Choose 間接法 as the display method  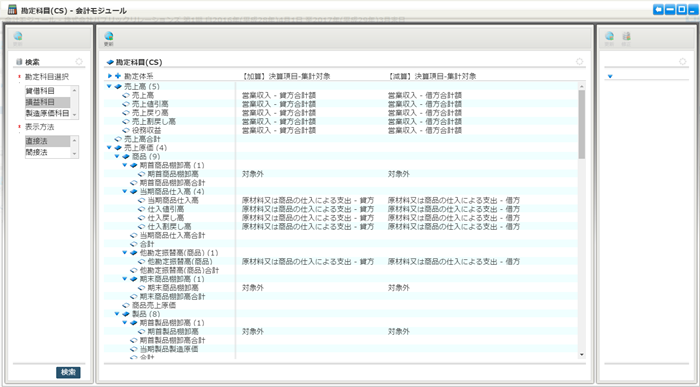(47, 152)
